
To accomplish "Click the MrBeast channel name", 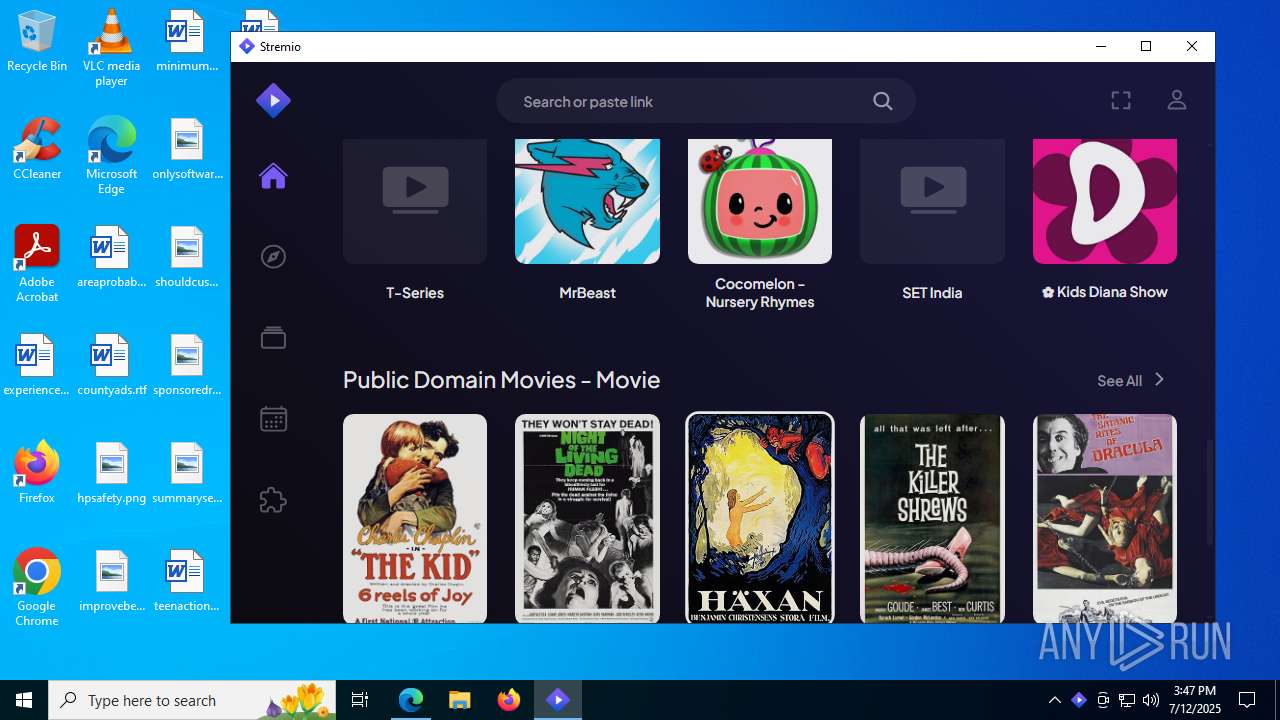I will pyautogui.click(x=587, y=293).
